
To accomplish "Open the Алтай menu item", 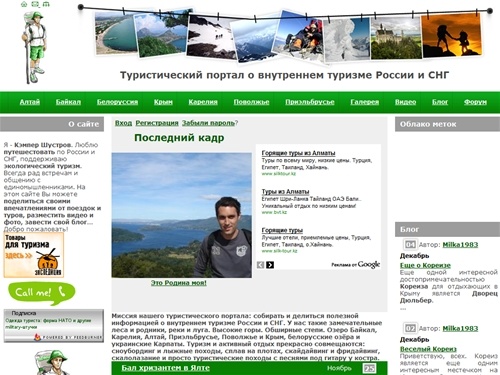I will (x=30, y=102).
